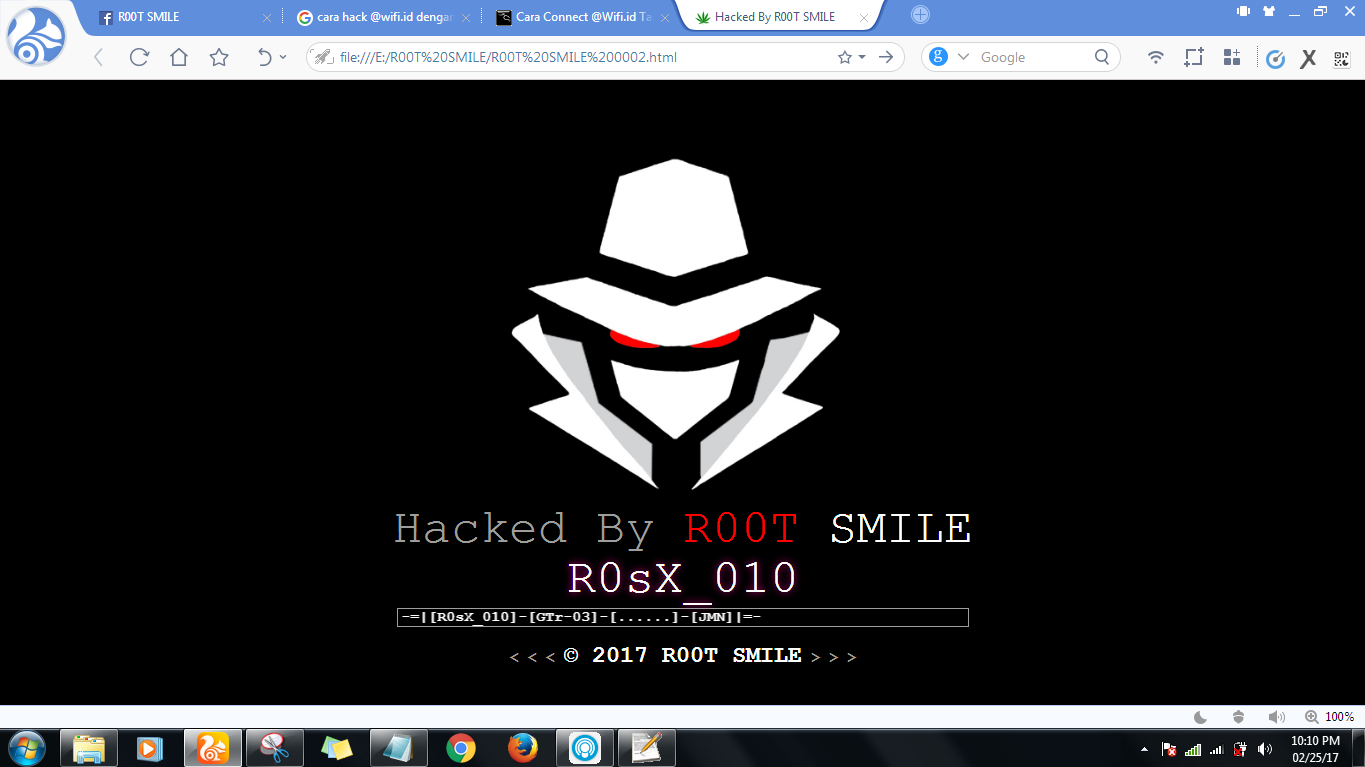The width and height of the screenshot is (1365, 767).
Task: Open the QR code scanner icon
Action: tap(1341, 57)
